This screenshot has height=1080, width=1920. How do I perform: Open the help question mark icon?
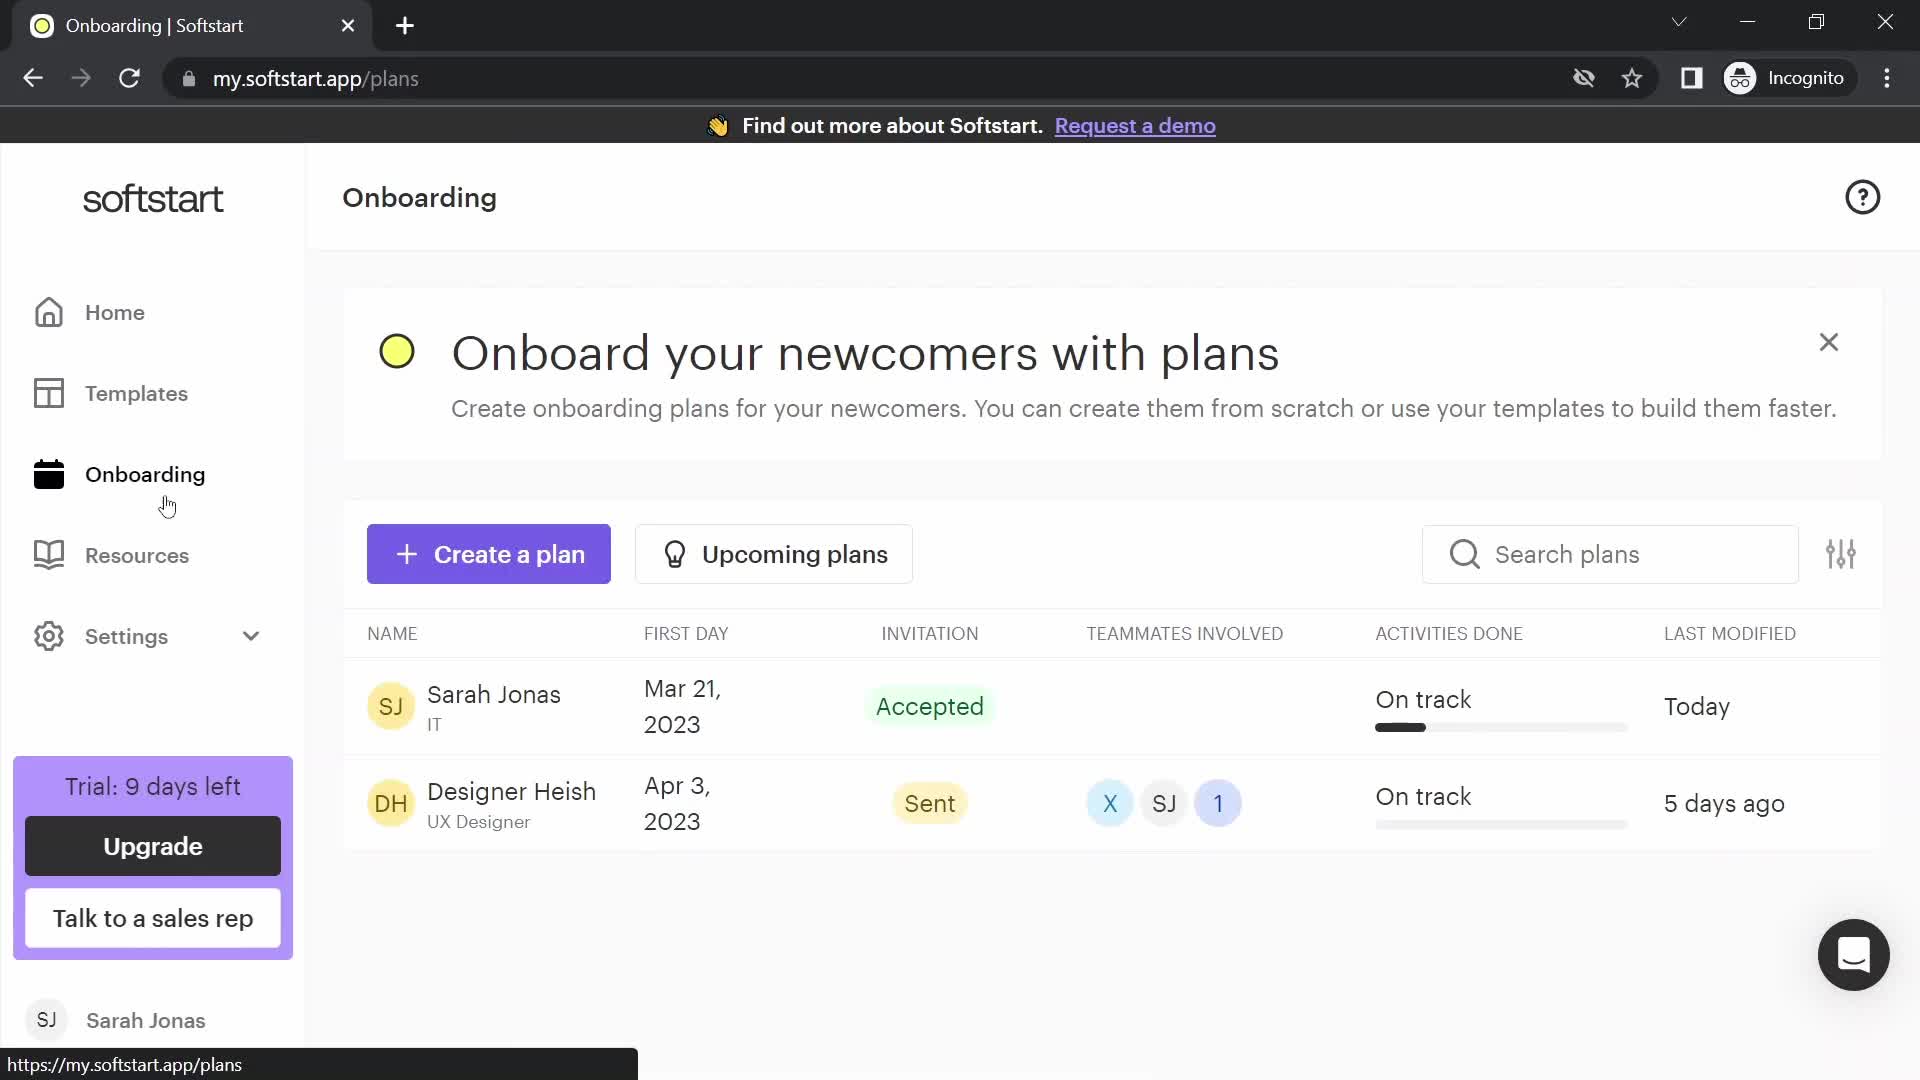pyautogui.click(x=1862, y=198)
